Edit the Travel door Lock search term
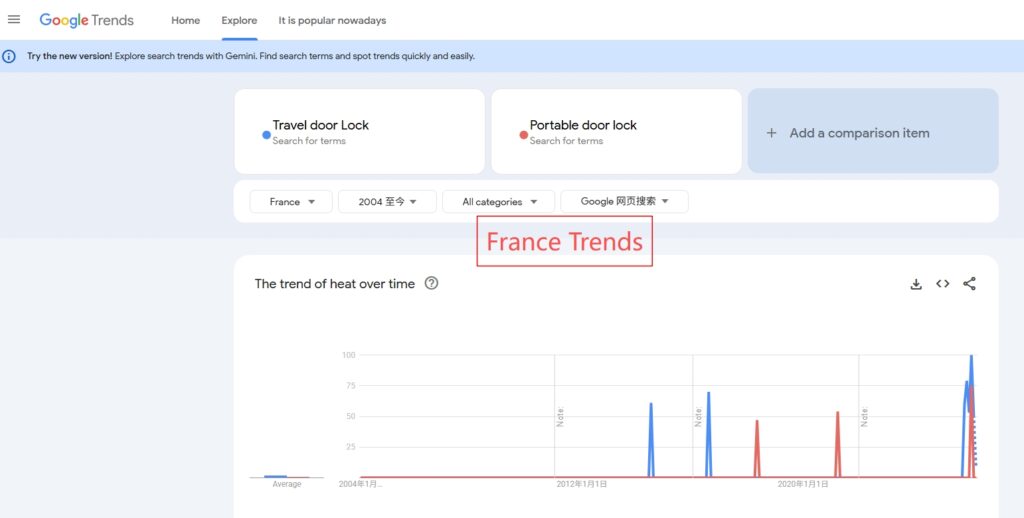This screenshot has height=518, width=1024. (x=321, y=126)
